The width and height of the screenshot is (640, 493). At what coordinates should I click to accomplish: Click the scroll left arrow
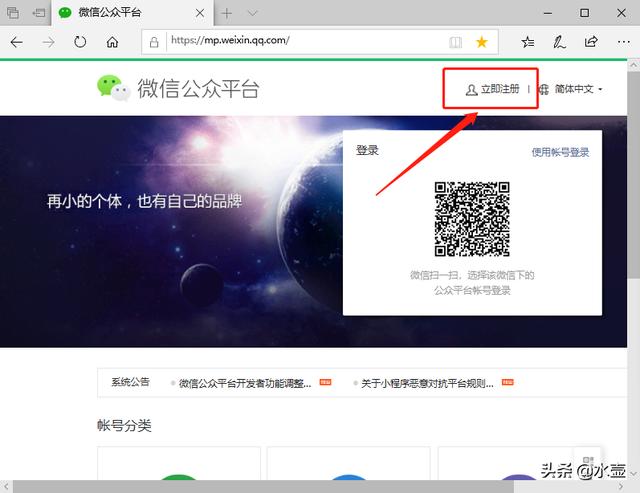pyautogui.click(x=6, y=486)
